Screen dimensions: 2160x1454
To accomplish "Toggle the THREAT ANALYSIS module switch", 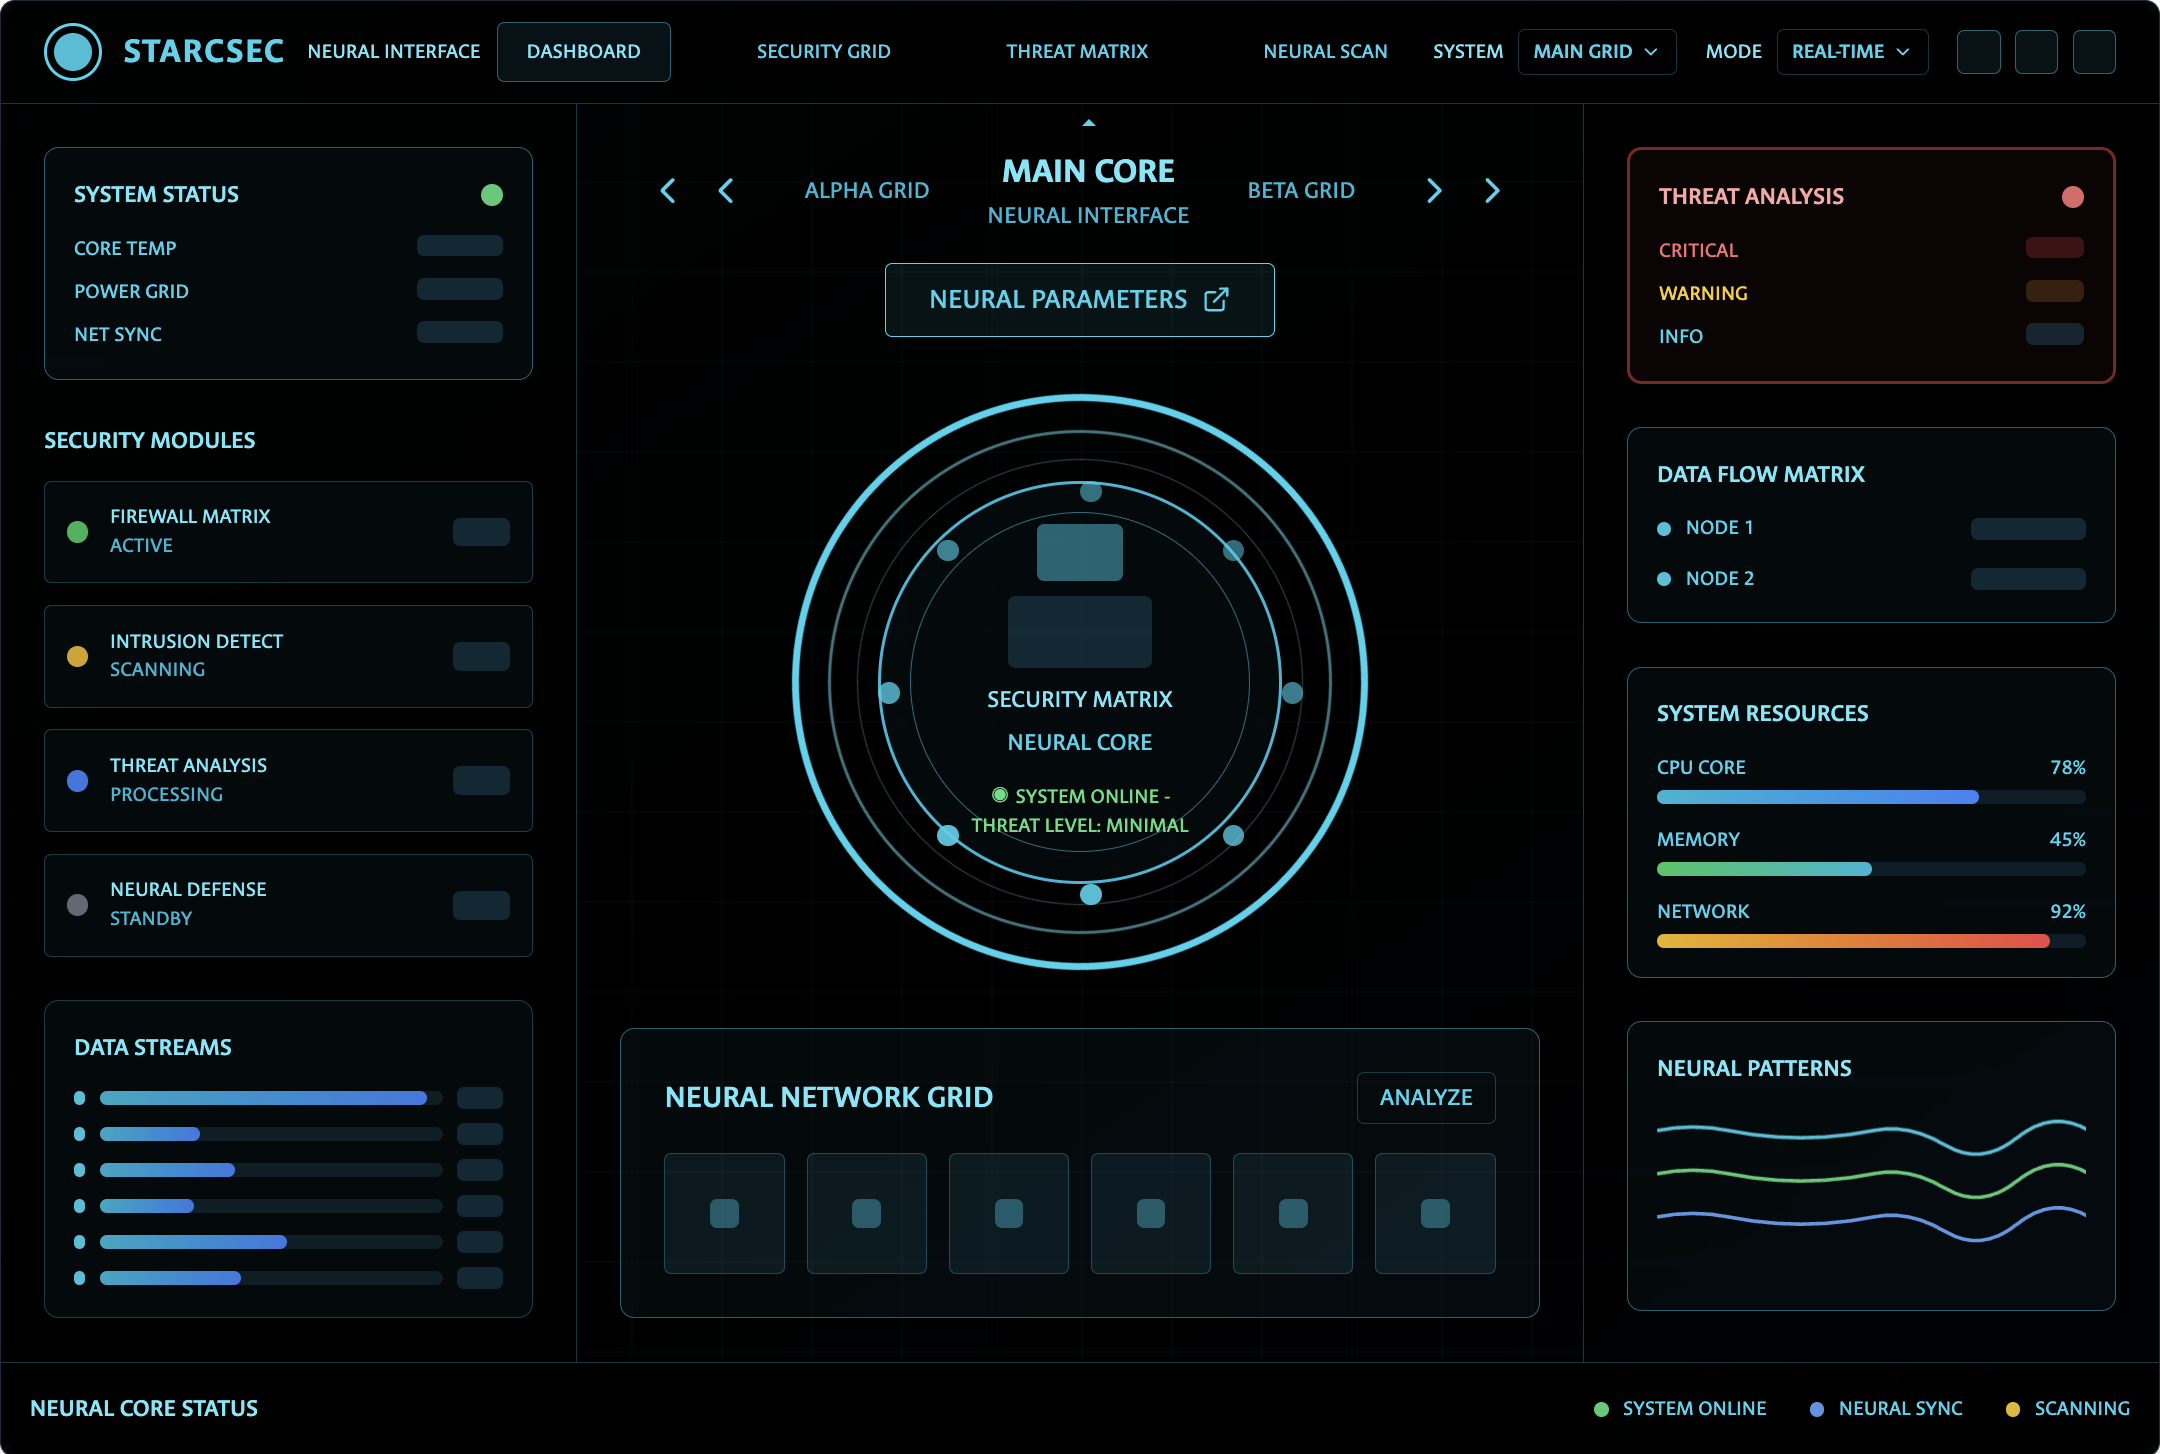I will [481, 780].
